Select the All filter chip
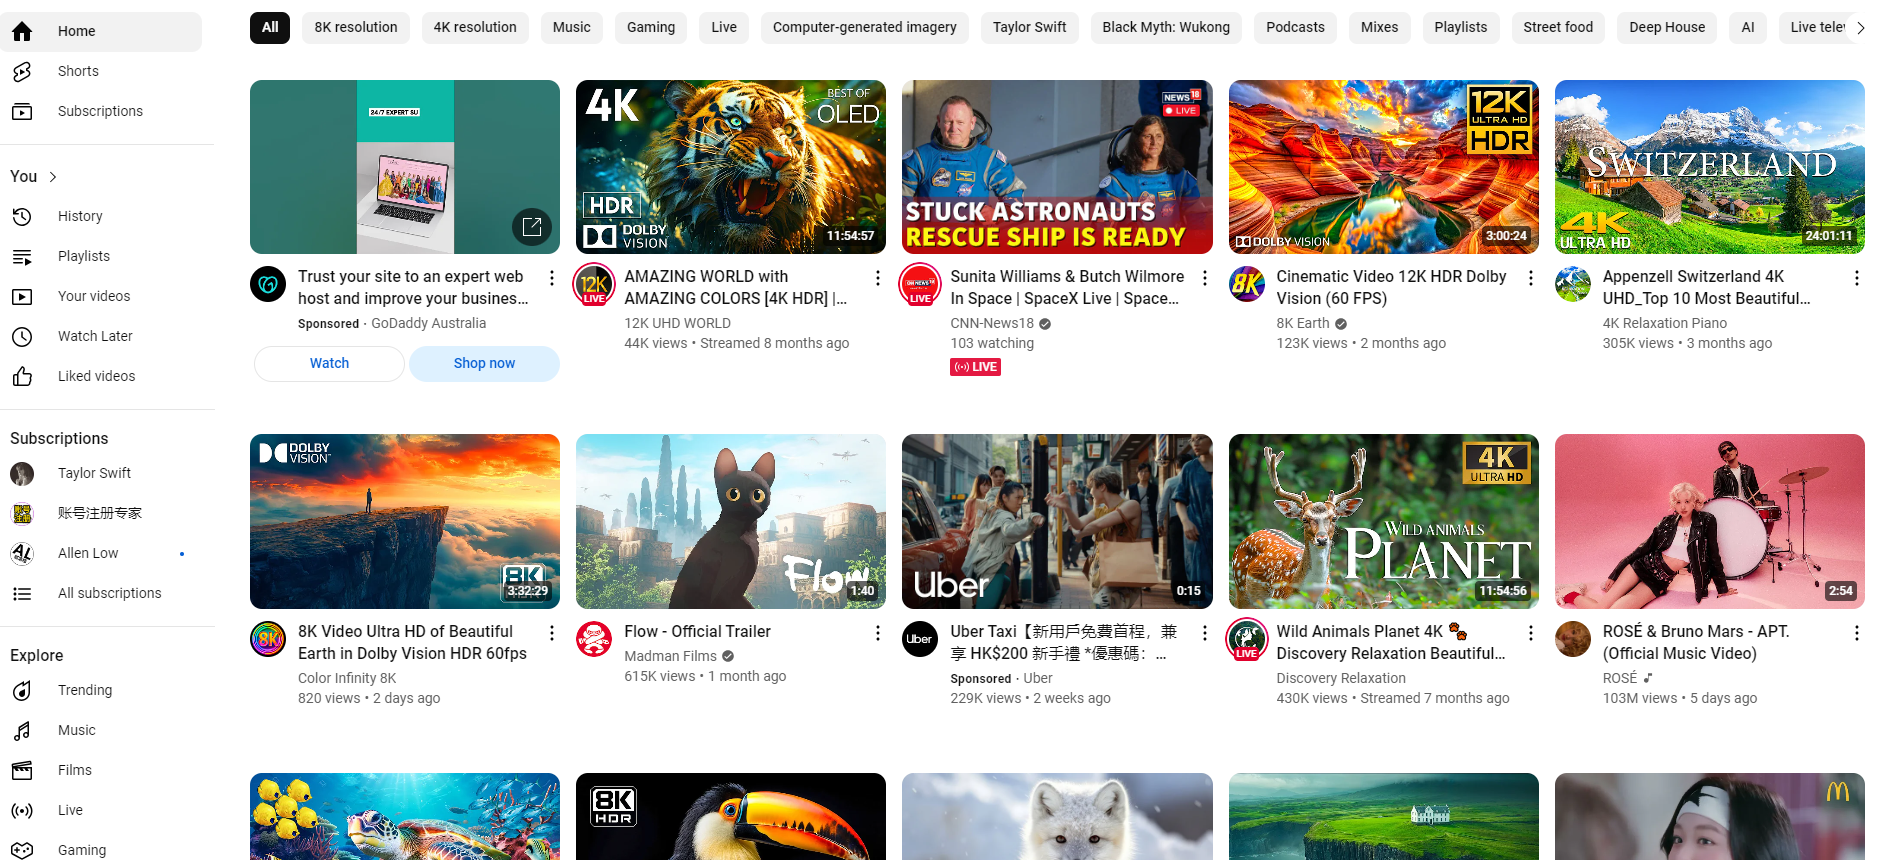Image resolution: width=1877 pixels, height=860 pixels. coord(270,28)
